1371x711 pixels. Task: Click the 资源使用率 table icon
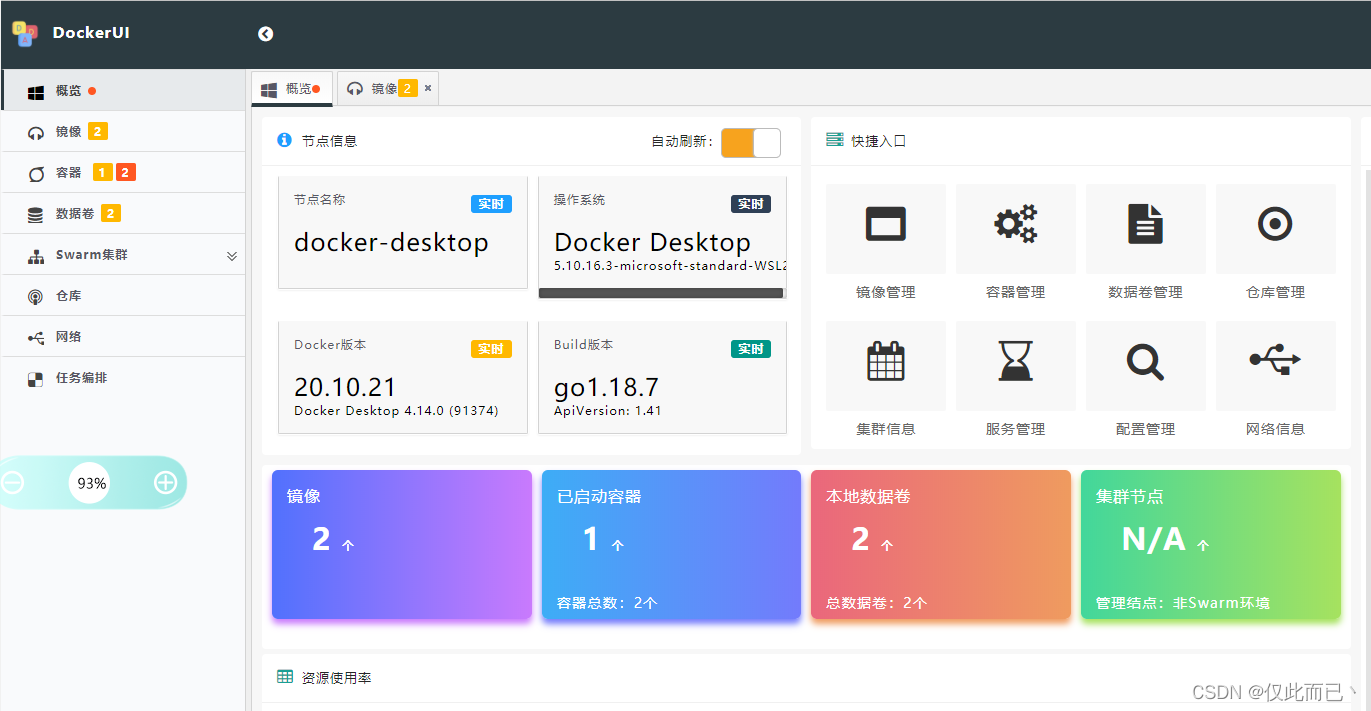[285, 677]
